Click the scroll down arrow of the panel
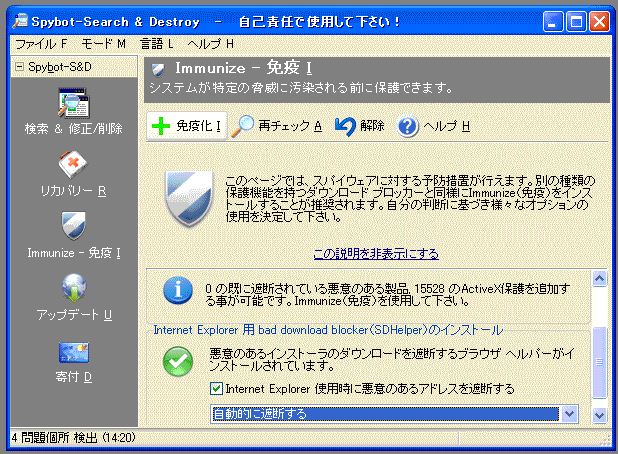This screenshot has width=618, height=454. [x=599, y=415]
